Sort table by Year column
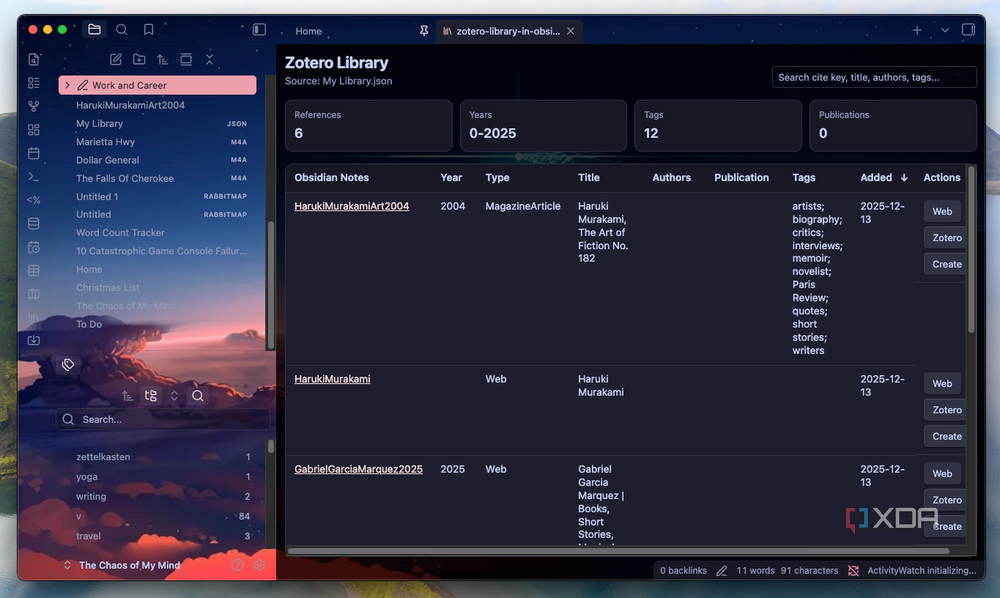Viewport: 1000px width, 598px height. point(451,177)
